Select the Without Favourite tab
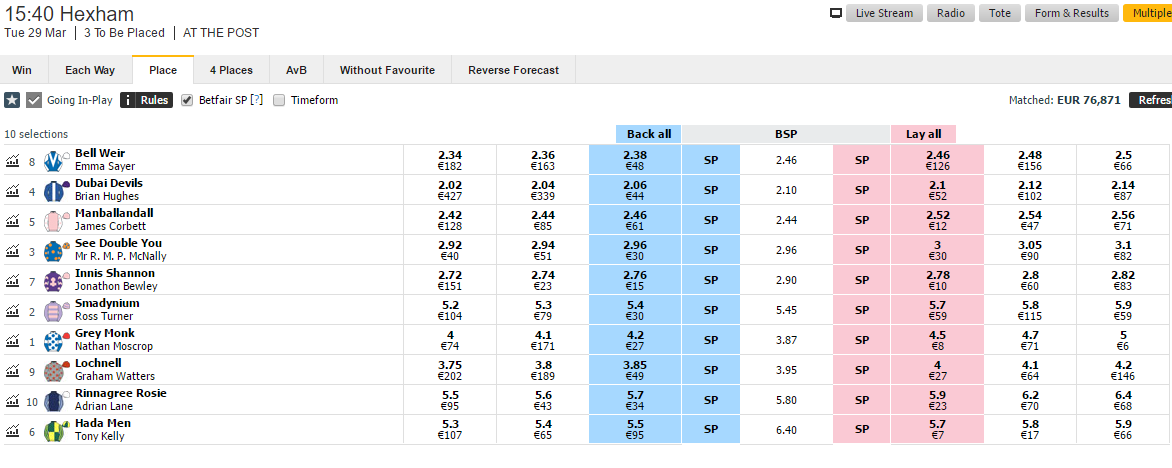The image size is (1172, 468). click(x=387, y=70)
